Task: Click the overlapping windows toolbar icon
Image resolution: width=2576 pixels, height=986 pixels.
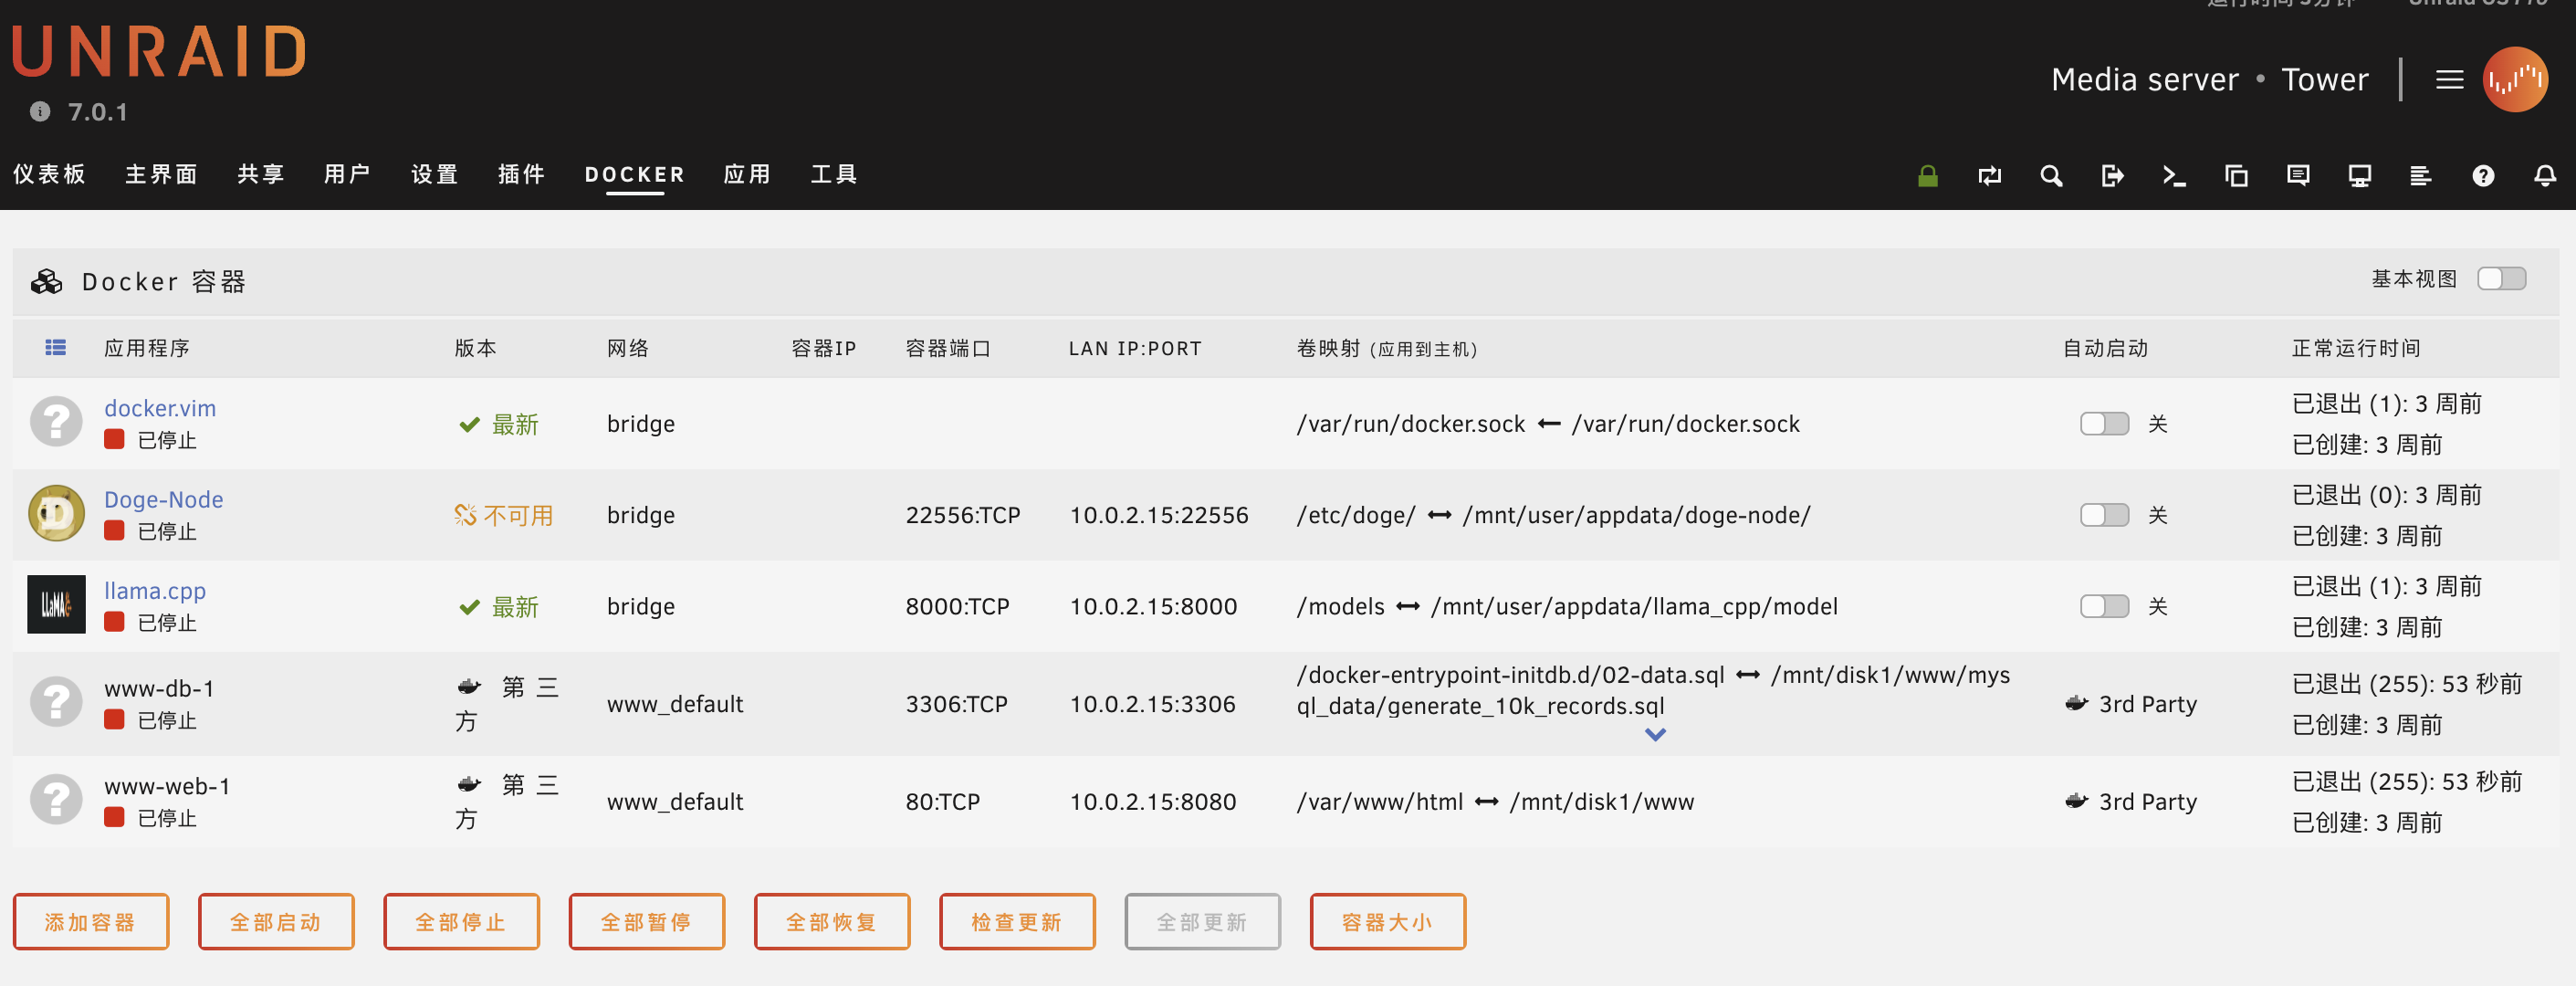Action: pos(2236,176)
